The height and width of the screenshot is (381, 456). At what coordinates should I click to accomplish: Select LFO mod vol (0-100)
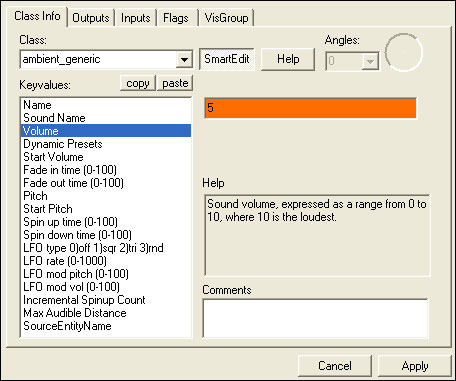106,287
